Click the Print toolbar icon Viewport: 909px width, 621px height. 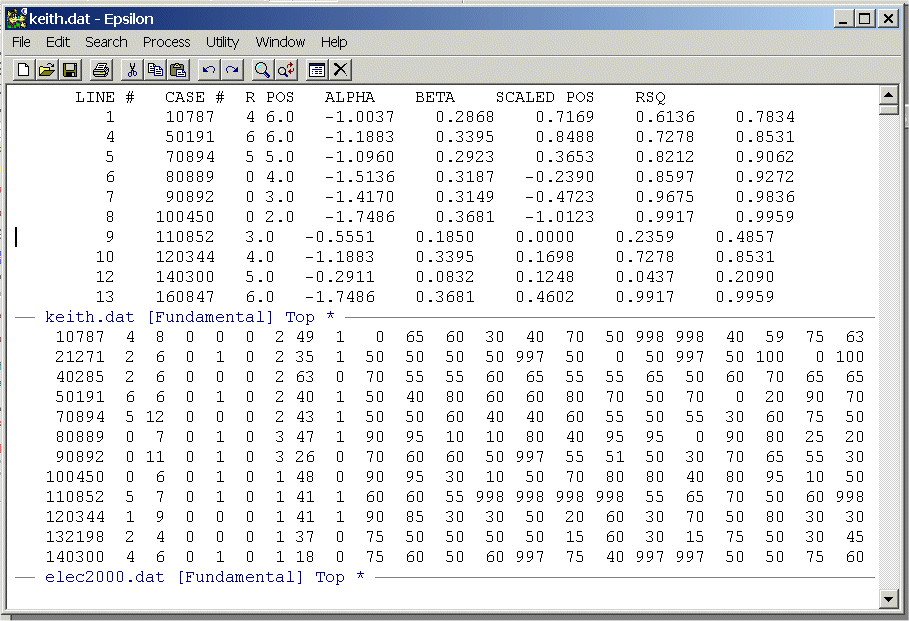click(x=100, y=69)
